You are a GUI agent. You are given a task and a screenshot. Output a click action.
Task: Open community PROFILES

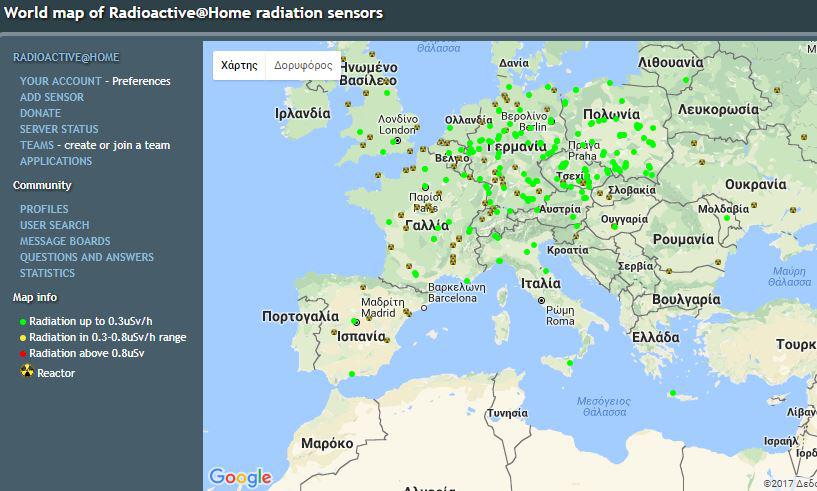coord(44,209)
